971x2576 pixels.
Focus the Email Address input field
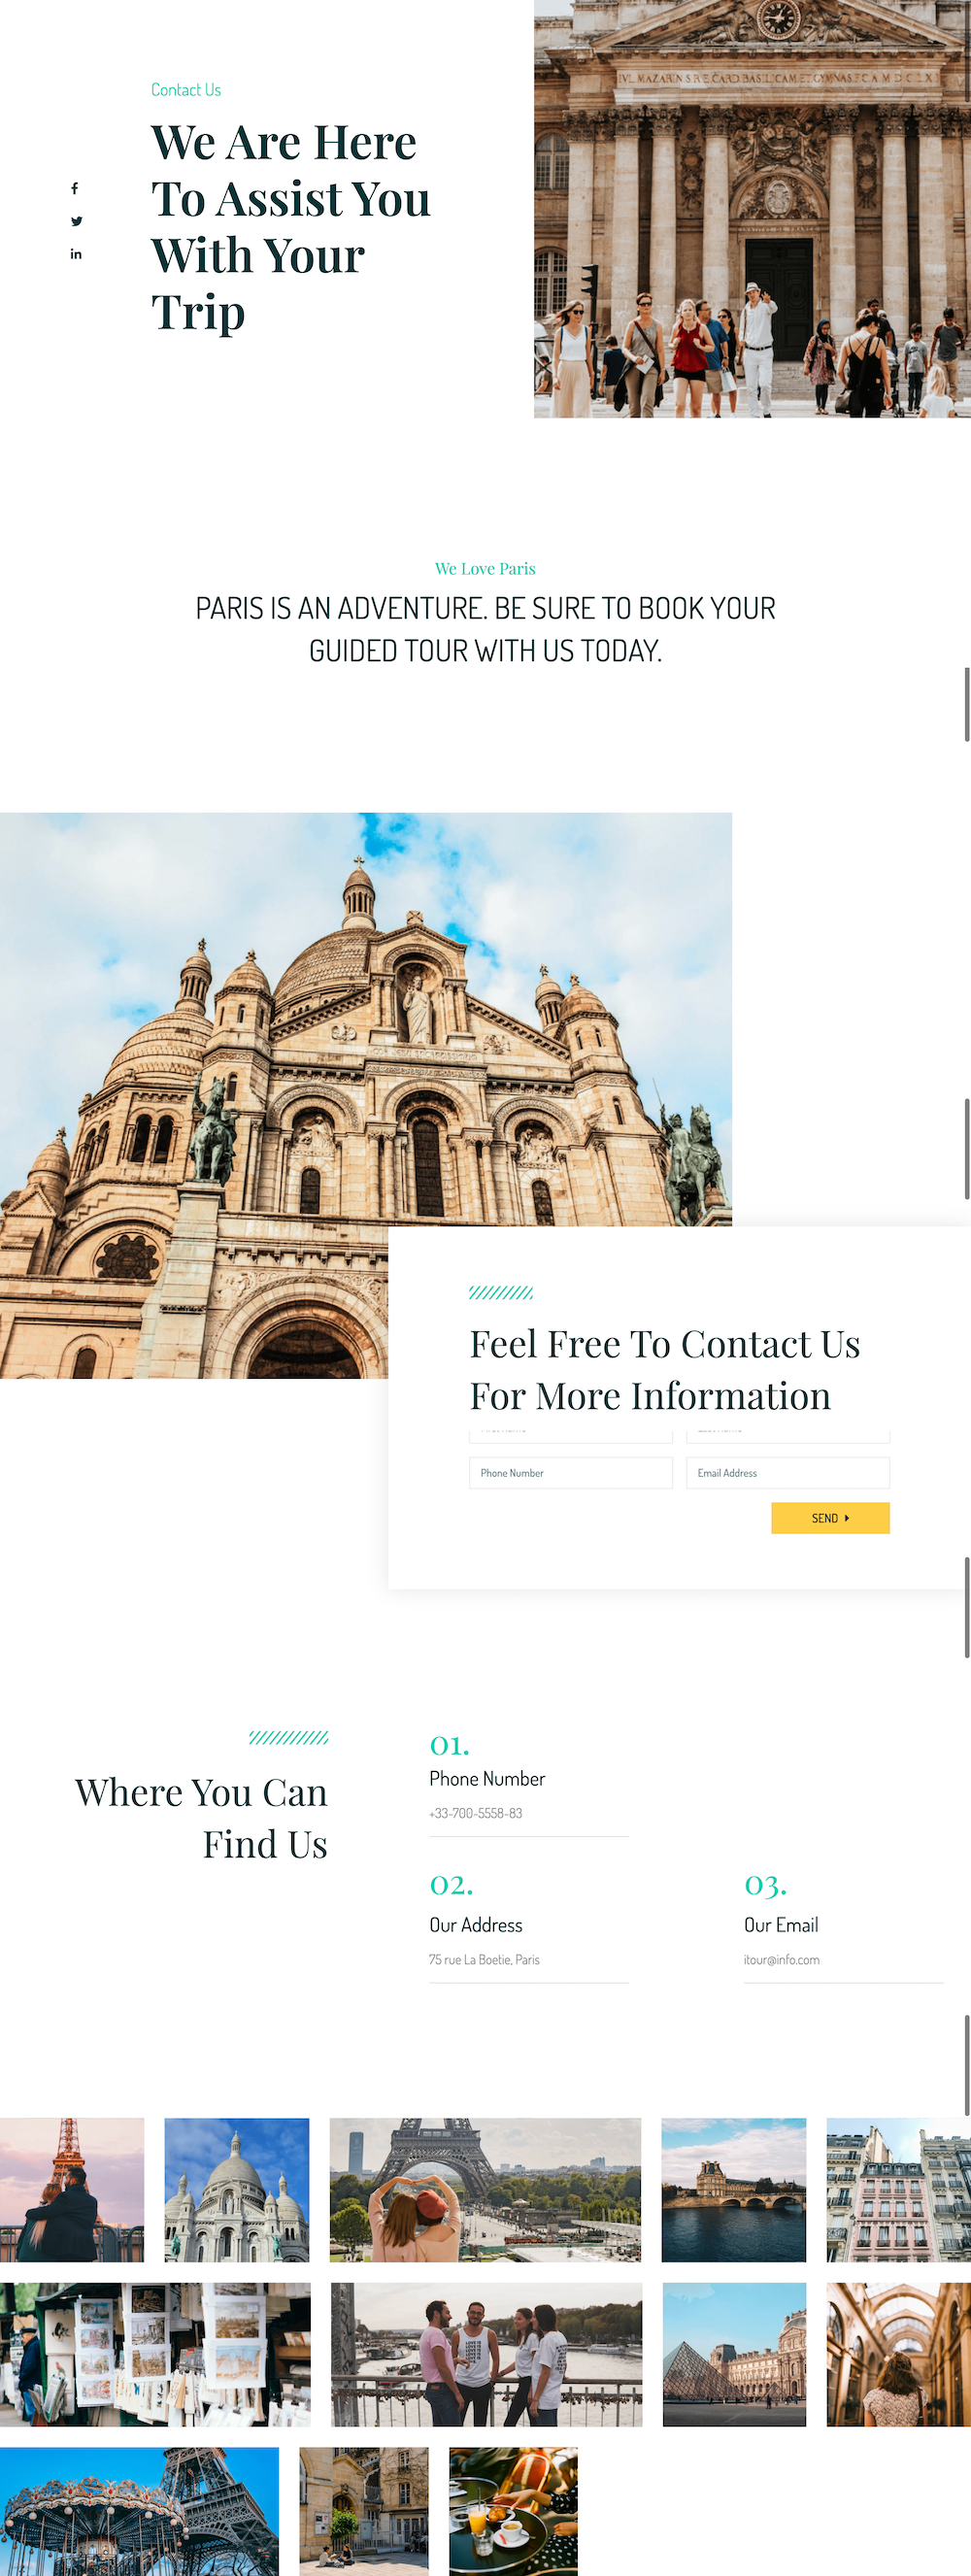788,1473
